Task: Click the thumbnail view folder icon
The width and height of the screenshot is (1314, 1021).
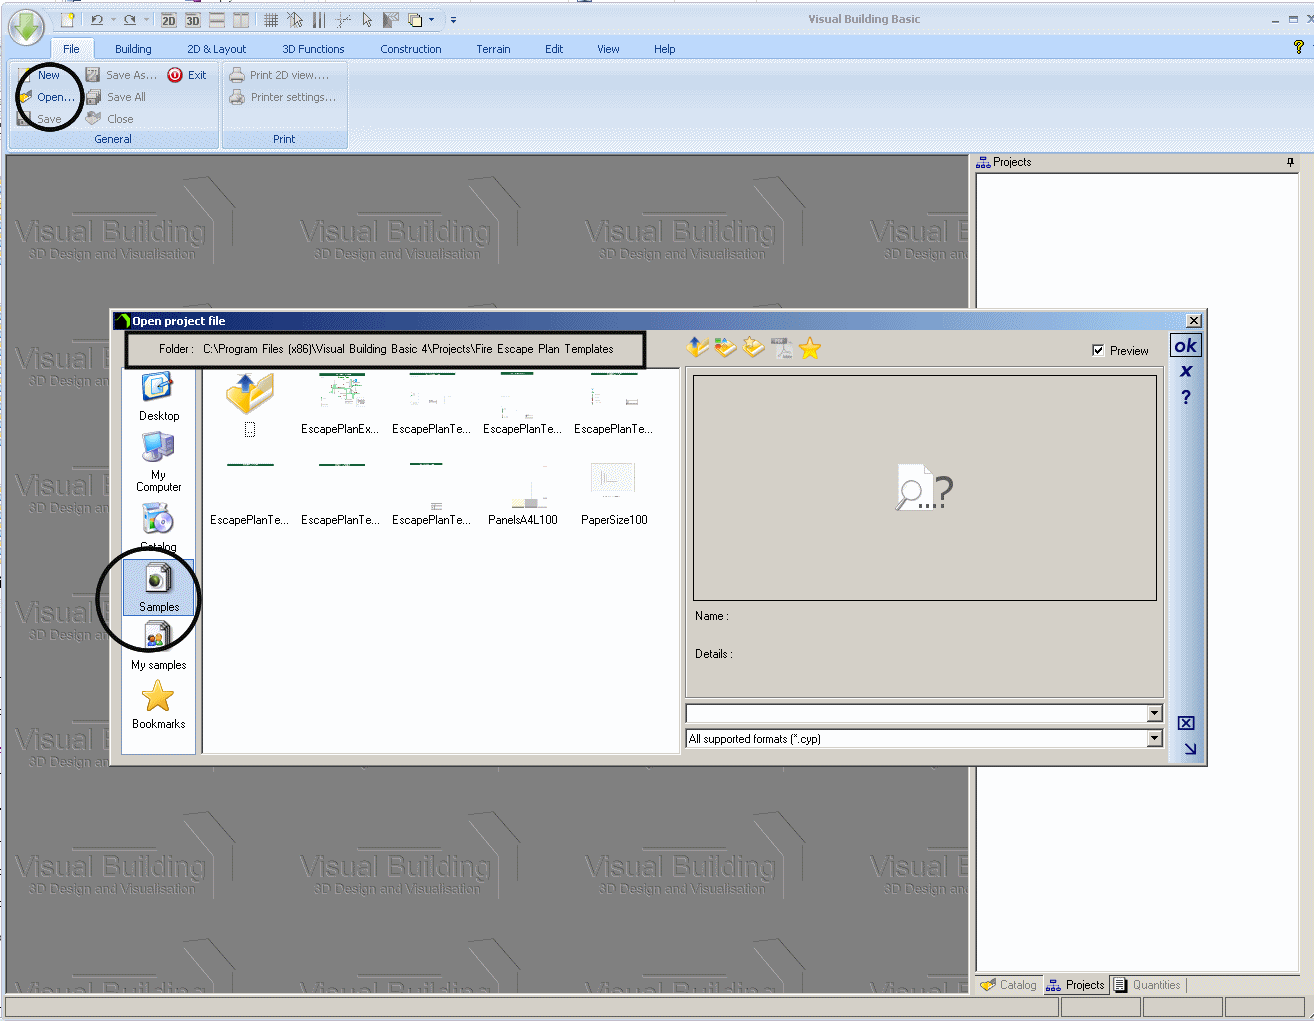Action: tap(726, 348)
